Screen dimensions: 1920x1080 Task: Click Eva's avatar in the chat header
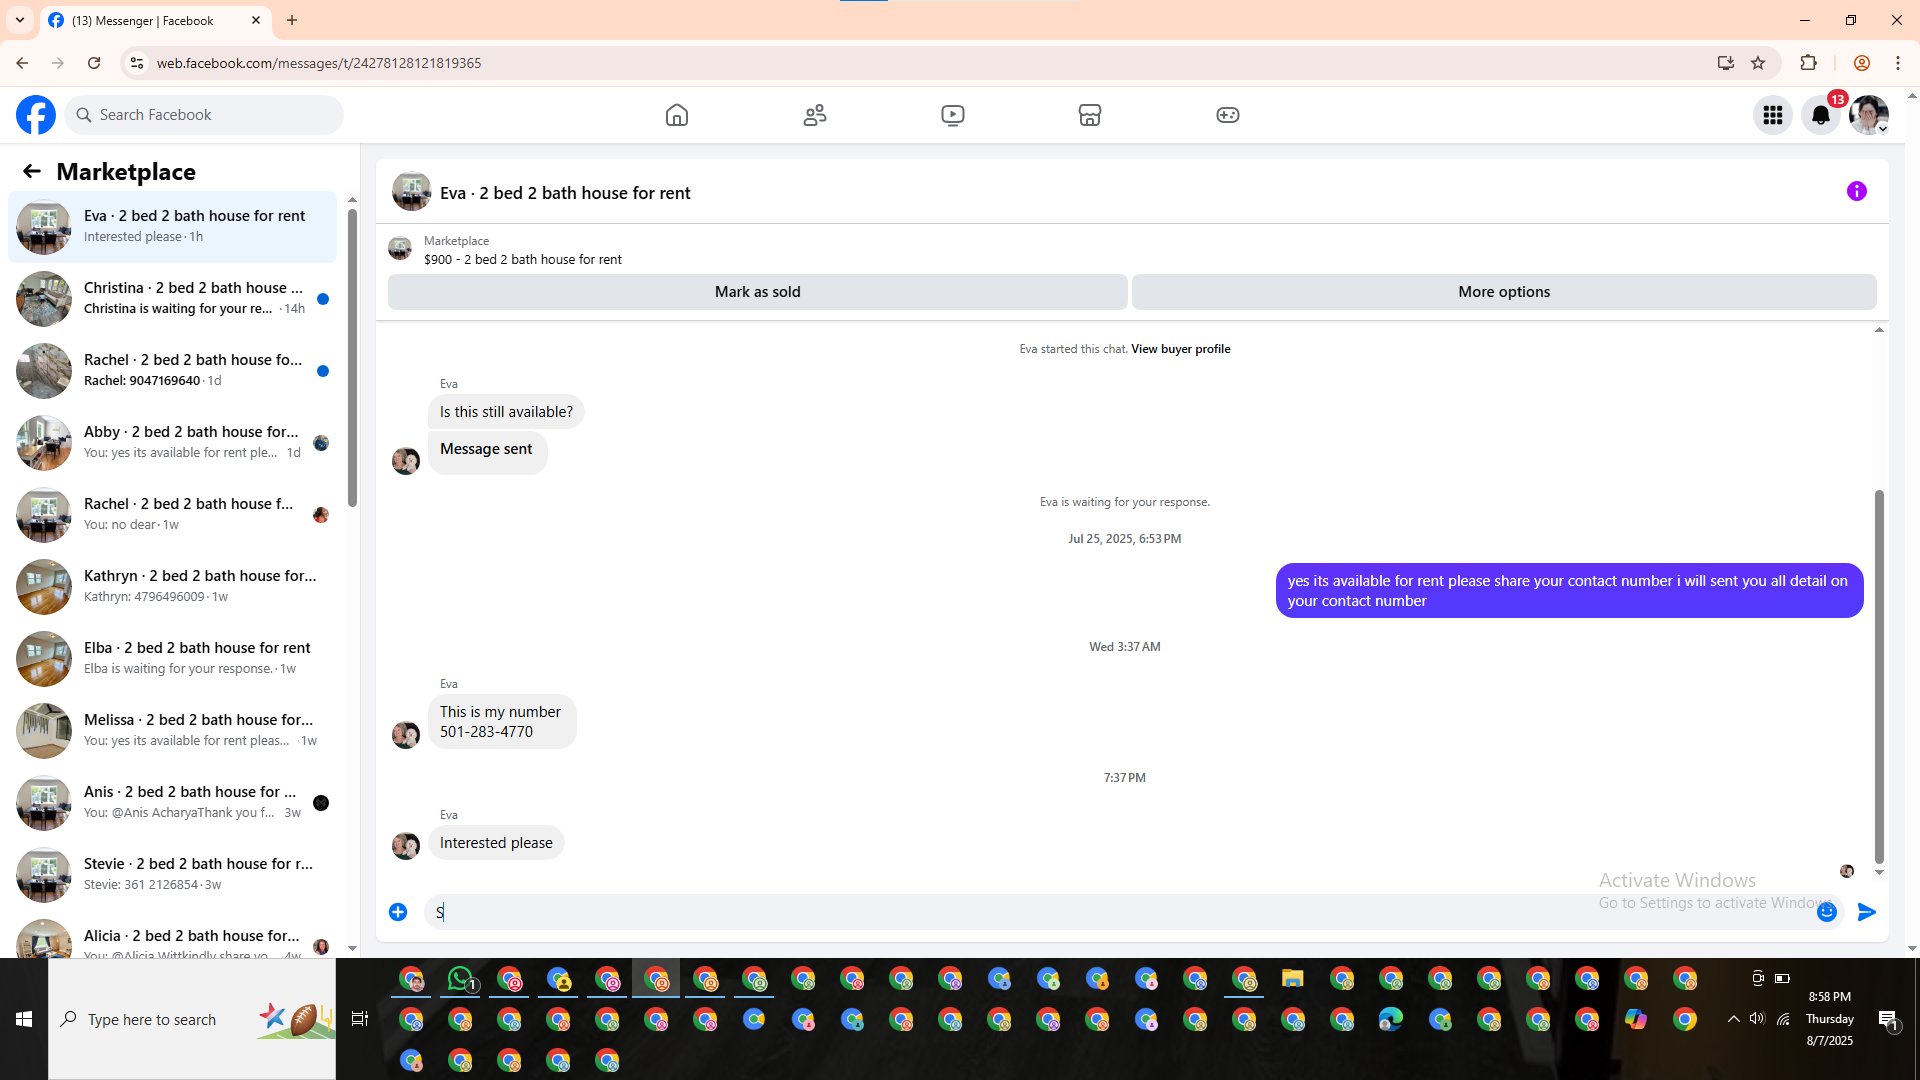[411, 192]
